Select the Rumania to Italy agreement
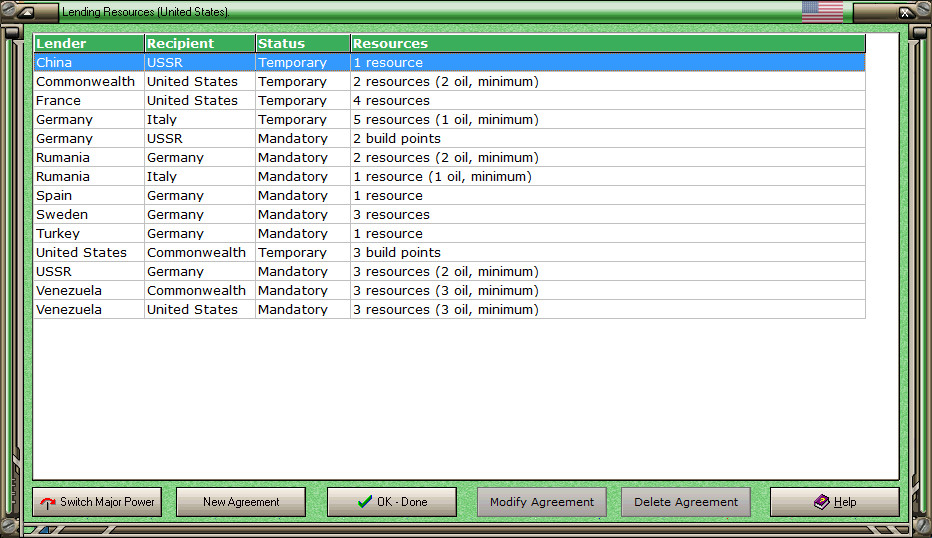Screen dimensions: 932x538 (x=449, y=177)
